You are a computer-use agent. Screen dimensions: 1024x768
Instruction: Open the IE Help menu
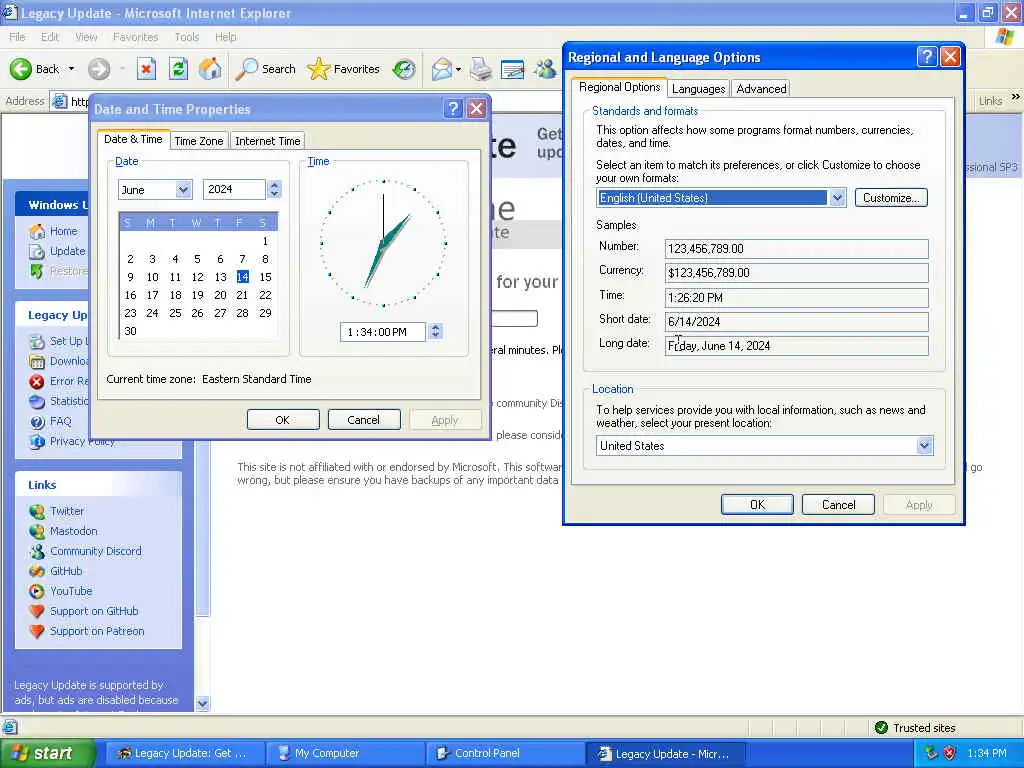[x=225, y=37]
